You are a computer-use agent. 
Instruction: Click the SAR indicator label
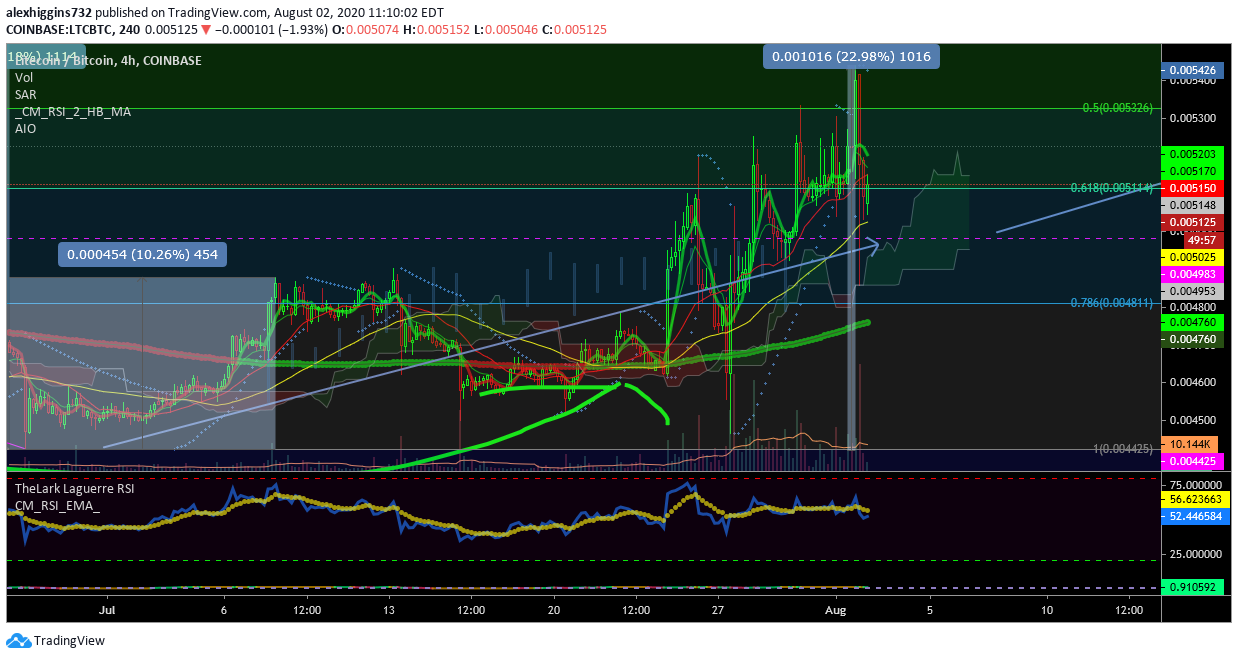tap(26, 95)
